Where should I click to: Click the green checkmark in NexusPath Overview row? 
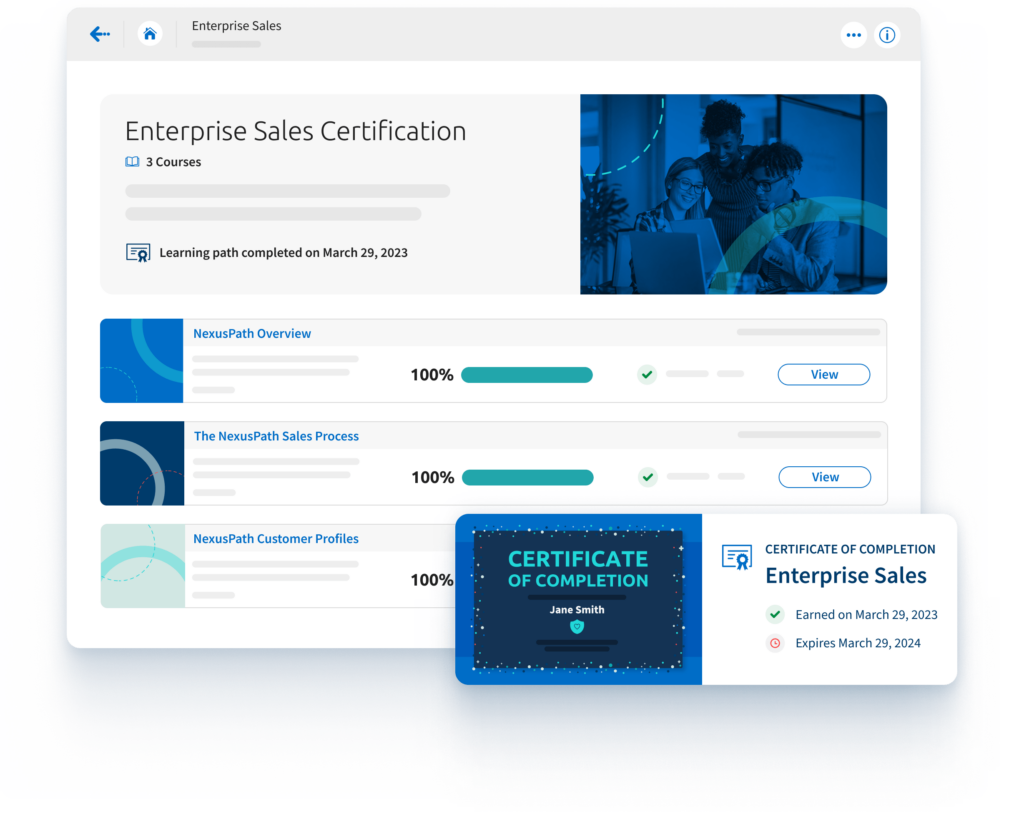pyautogui.click(x=647, y=375)
